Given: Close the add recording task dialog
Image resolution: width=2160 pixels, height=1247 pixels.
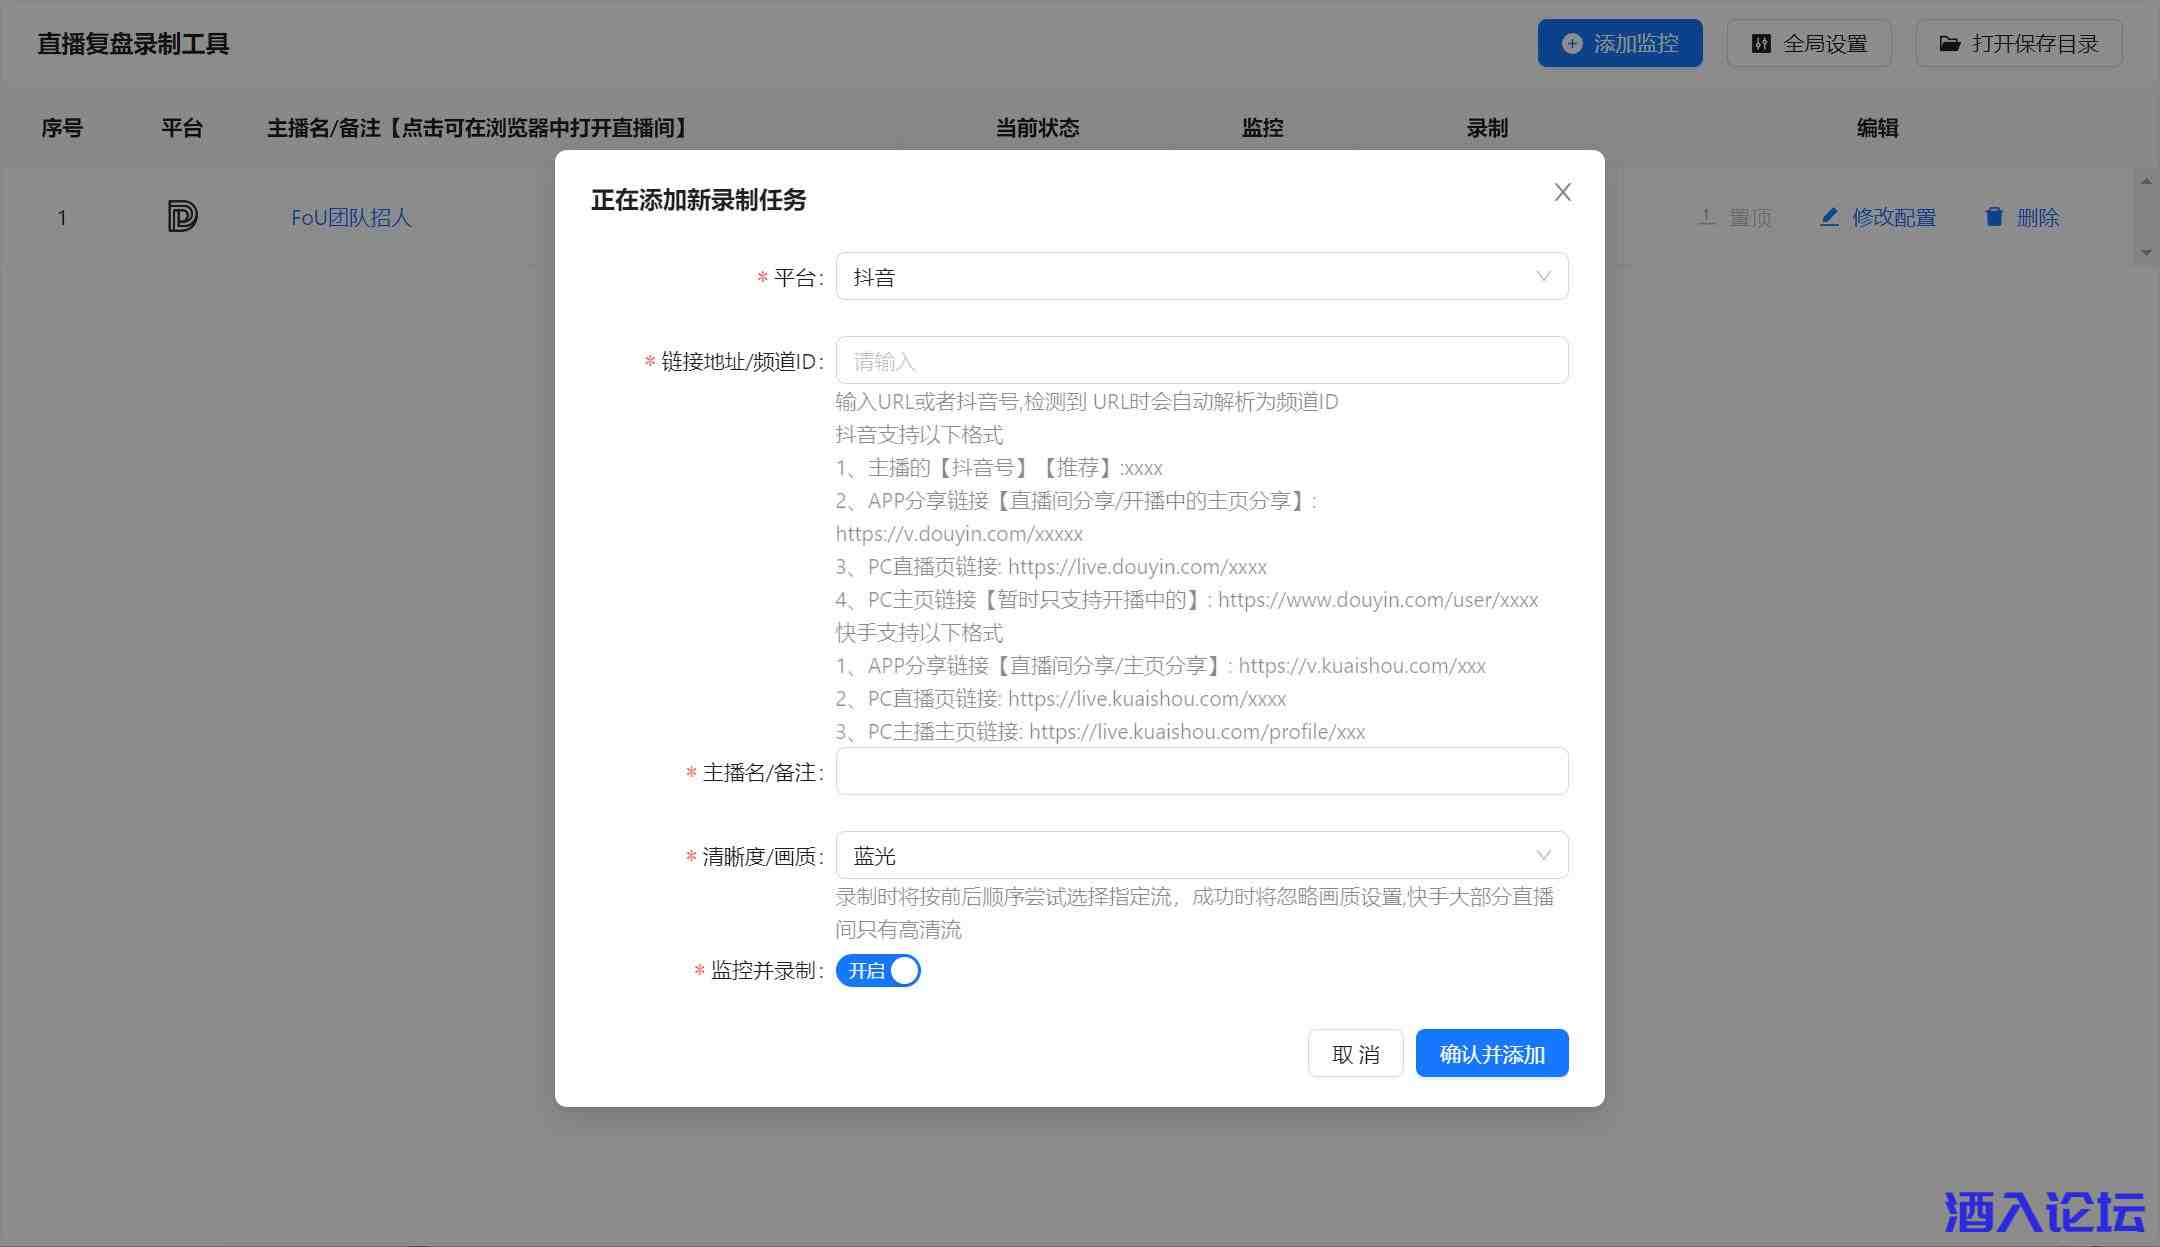Looking at the screenshot, I should pyautogui.click(x=1562, y=192).
